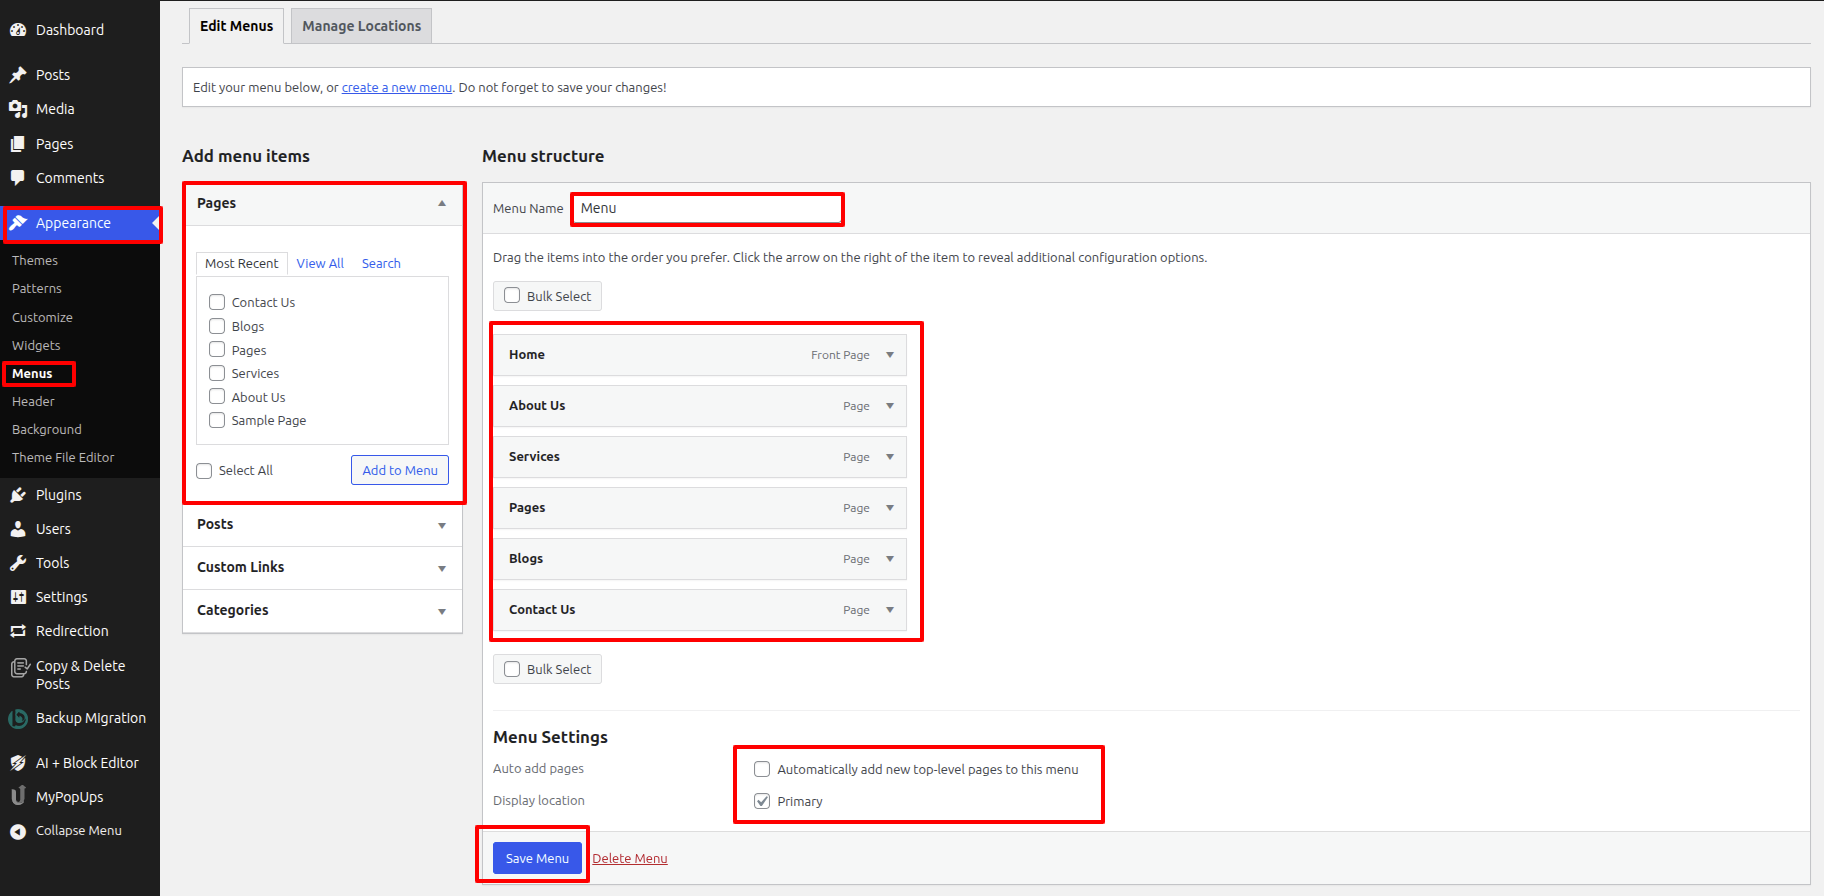Switch to the Manage Locations tab

(x=361, y=26)
